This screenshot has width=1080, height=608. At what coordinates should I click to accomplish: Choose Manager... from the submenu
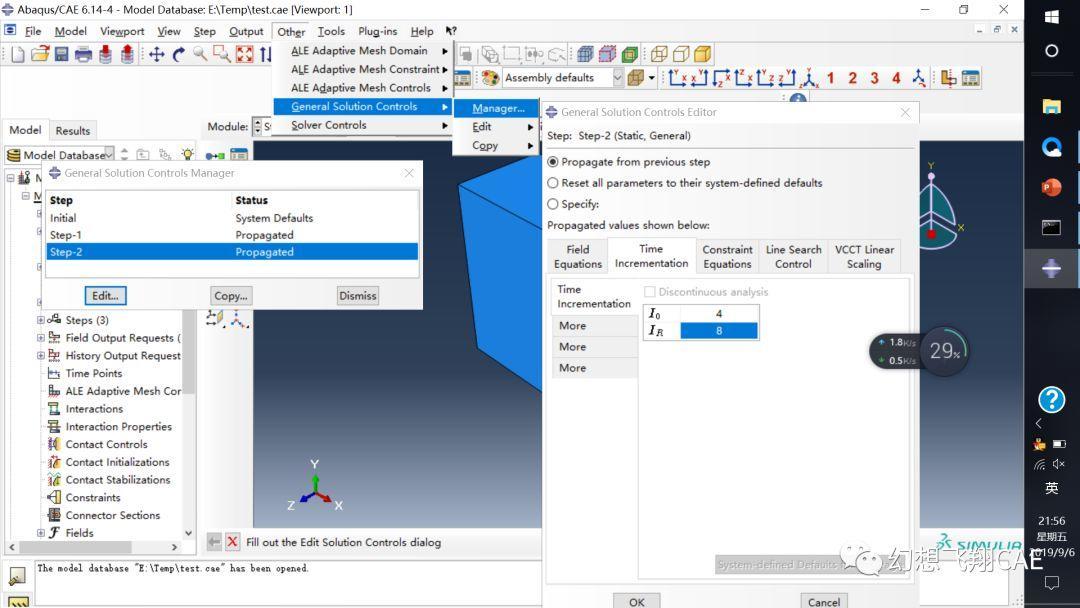point(498,108)
